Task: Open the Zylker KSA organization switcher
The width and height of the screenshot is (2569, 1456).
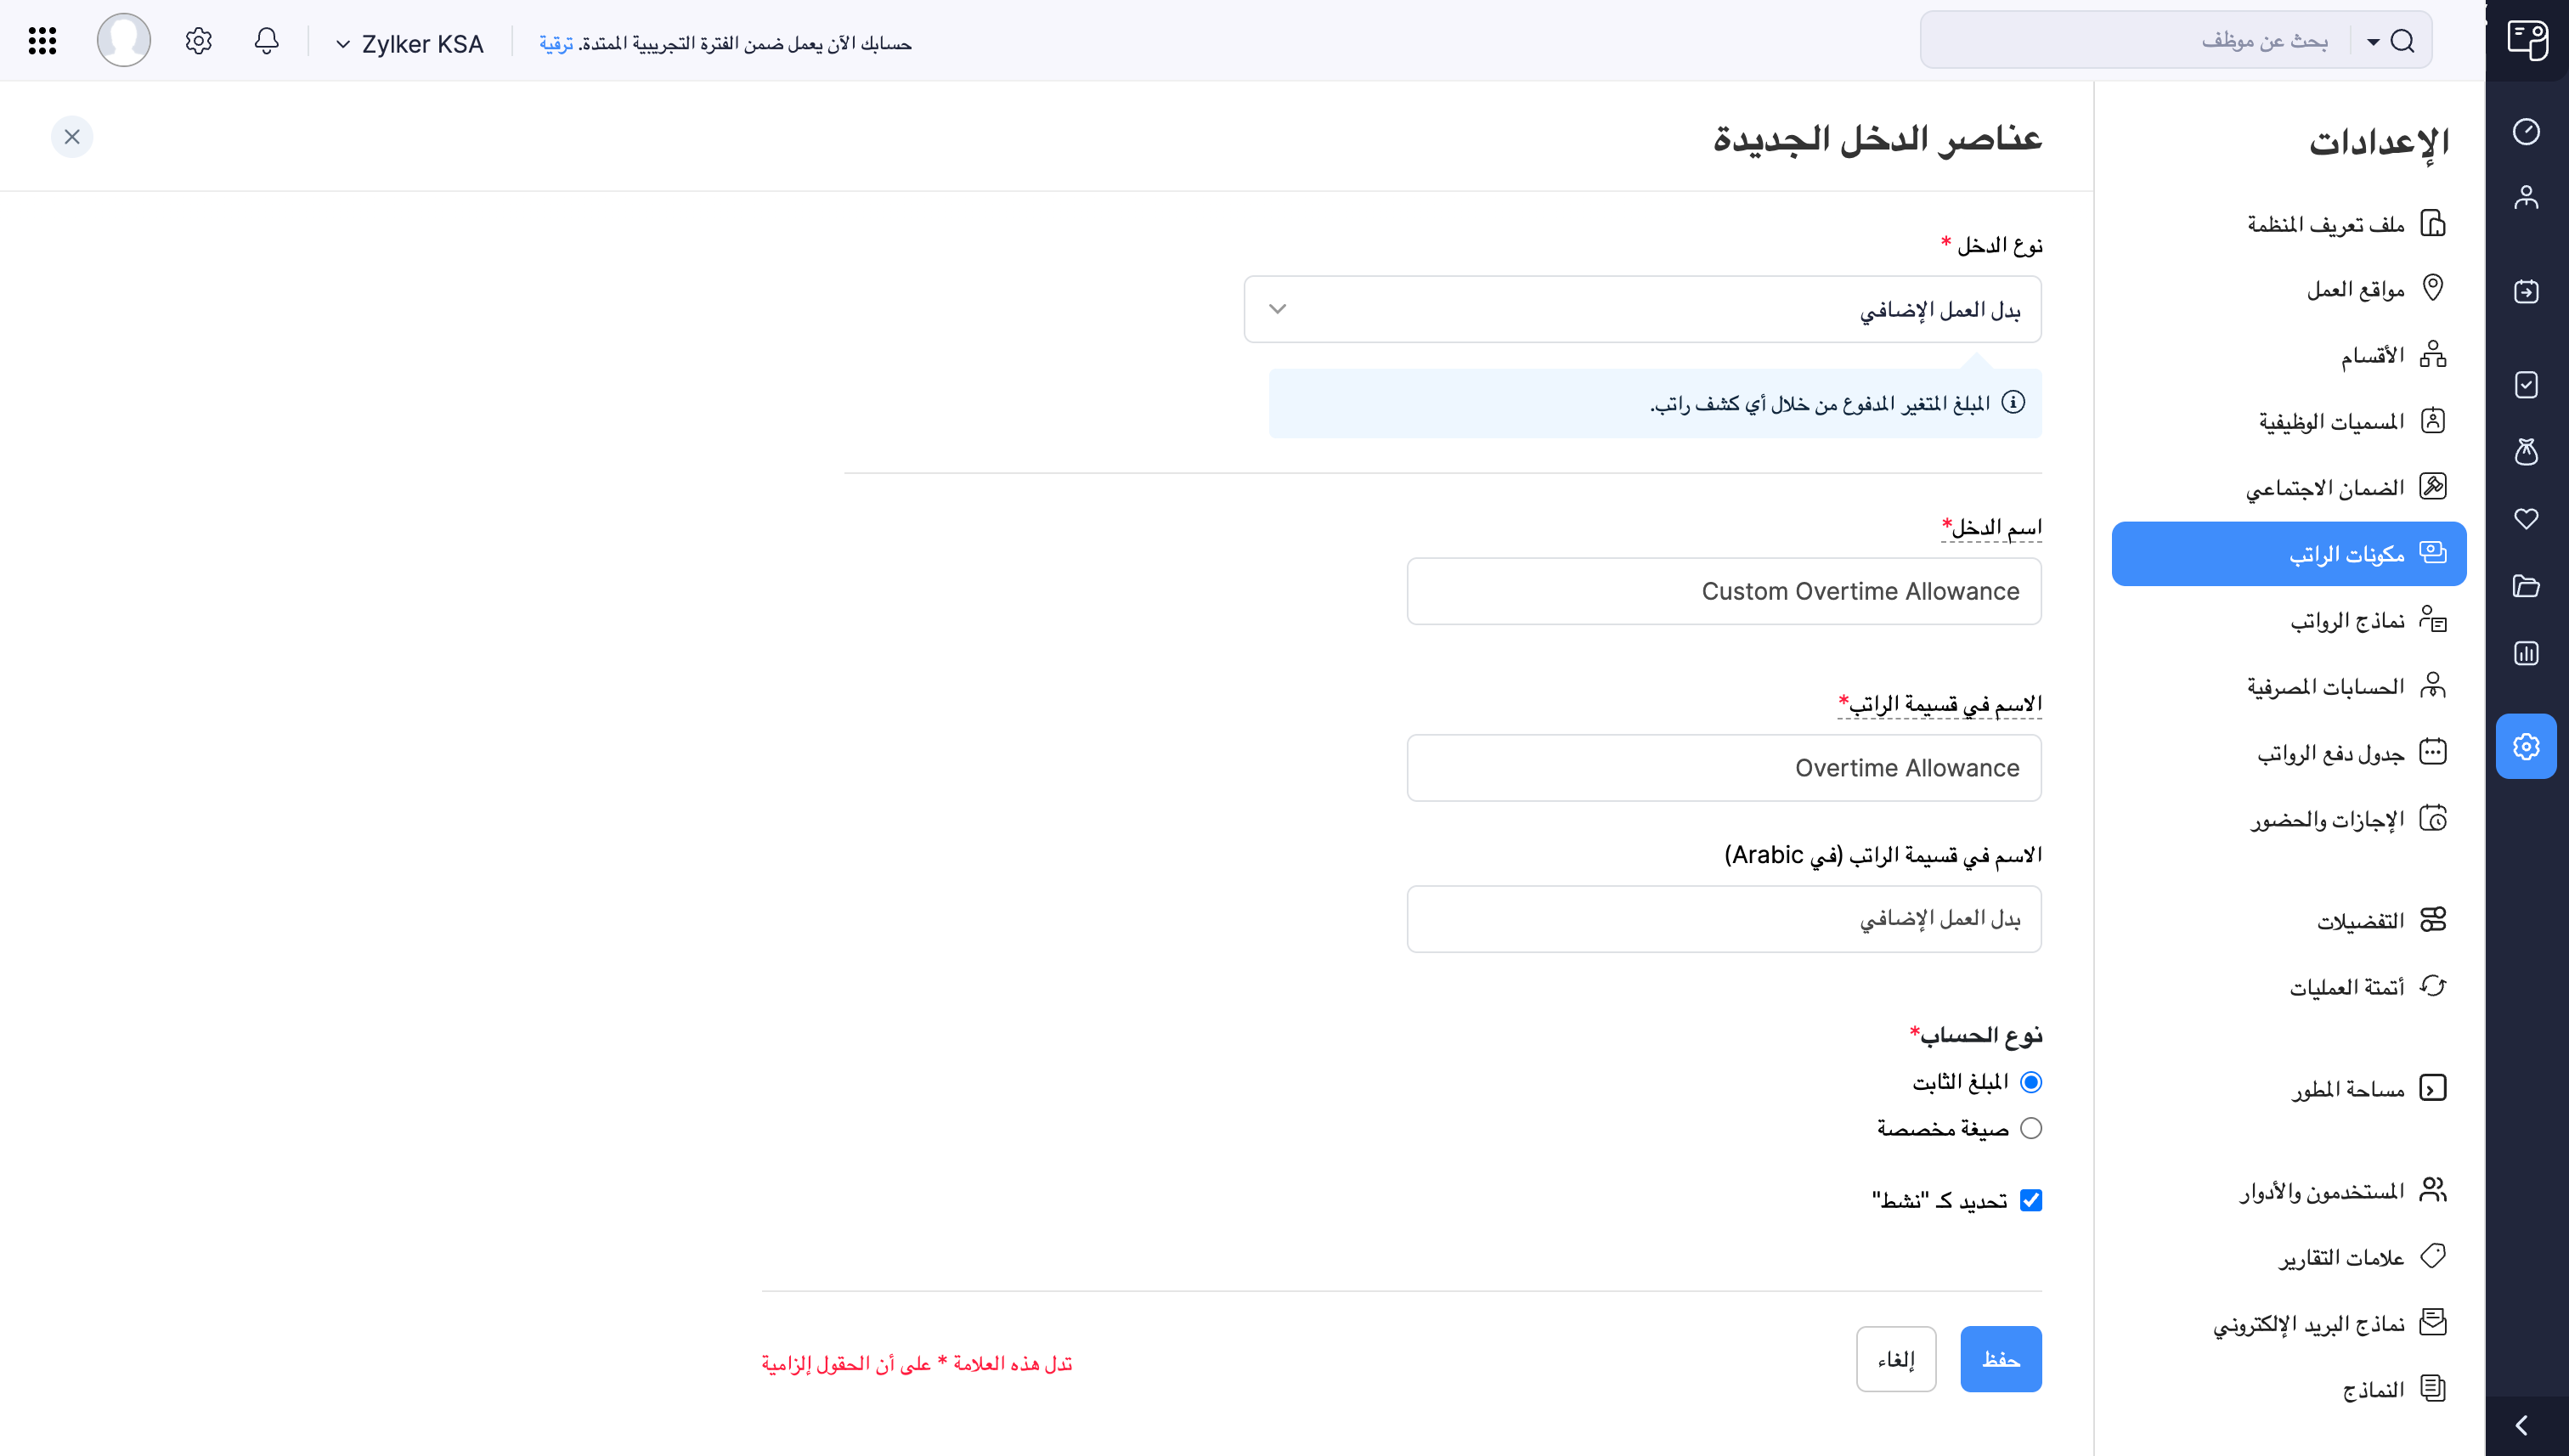Action: coord(410,44)
